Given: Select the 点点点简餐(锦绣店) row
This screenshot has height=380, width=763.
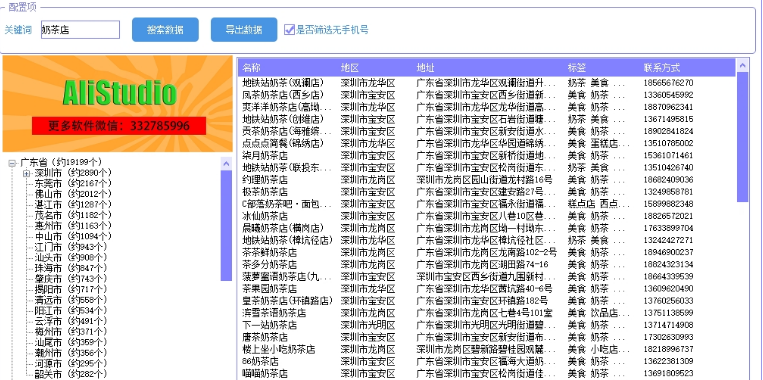Looking at the screenshot, I should point(487,144).
